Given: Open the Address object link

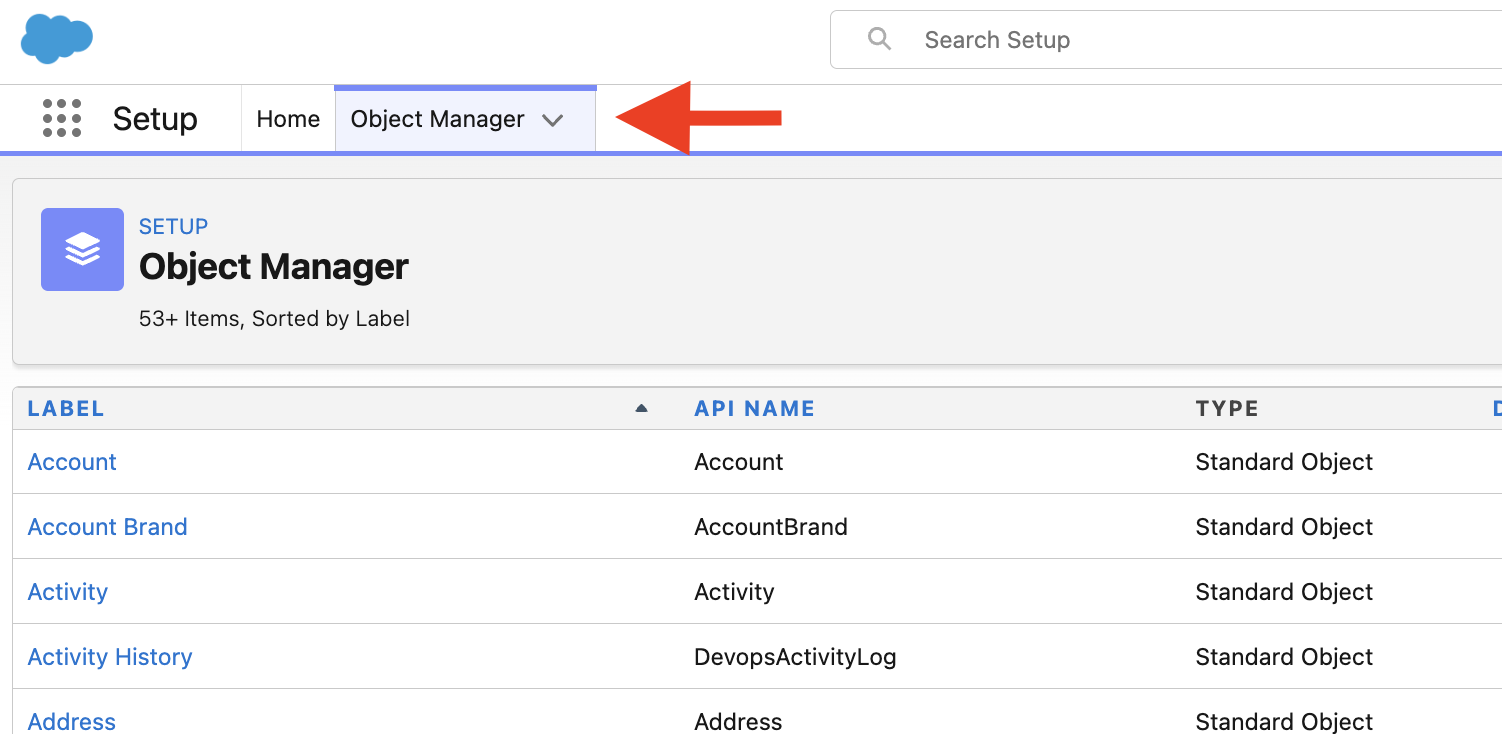Looking at the screenshot, I should (x=72, y=722).
